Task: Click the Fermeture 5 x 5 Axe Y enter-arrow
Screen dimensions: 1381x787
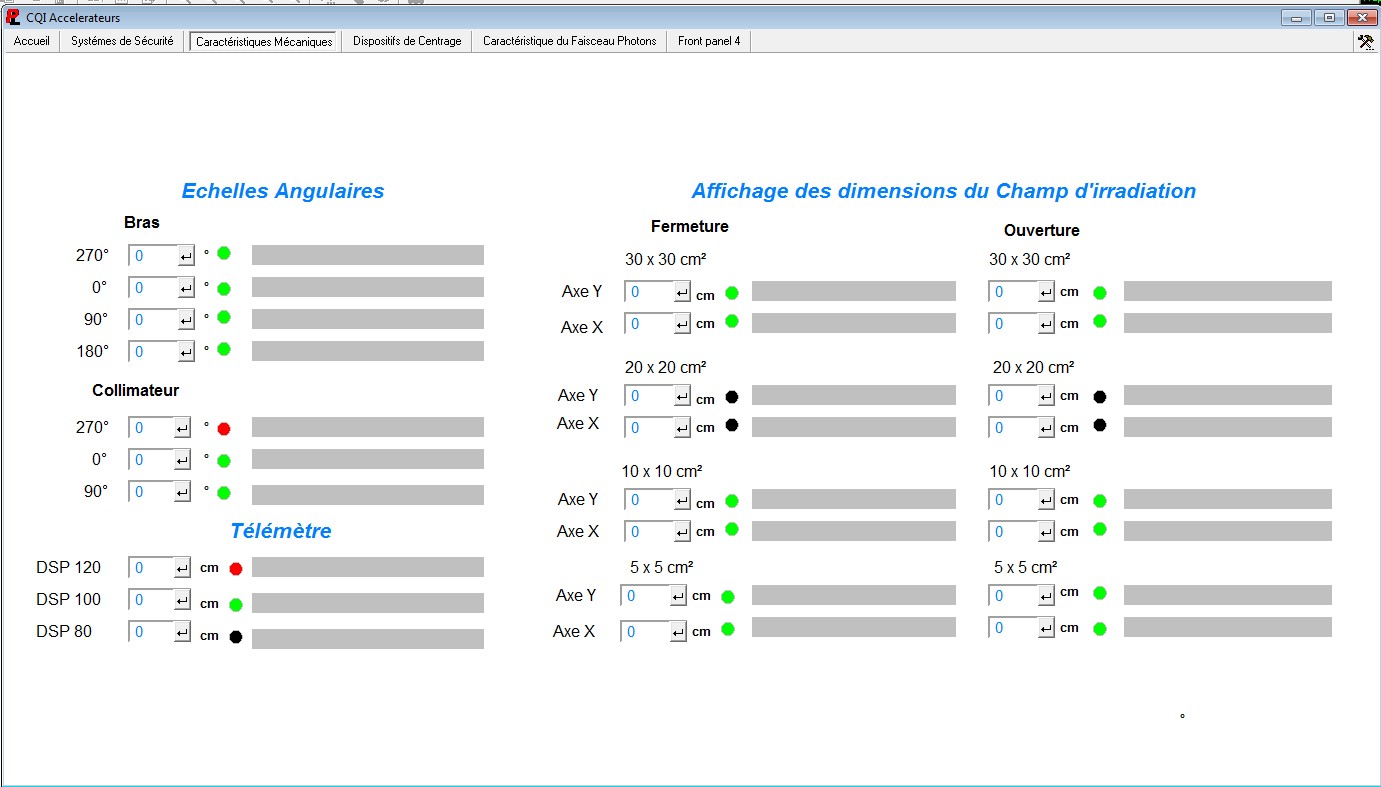Action: pos(678,596)
